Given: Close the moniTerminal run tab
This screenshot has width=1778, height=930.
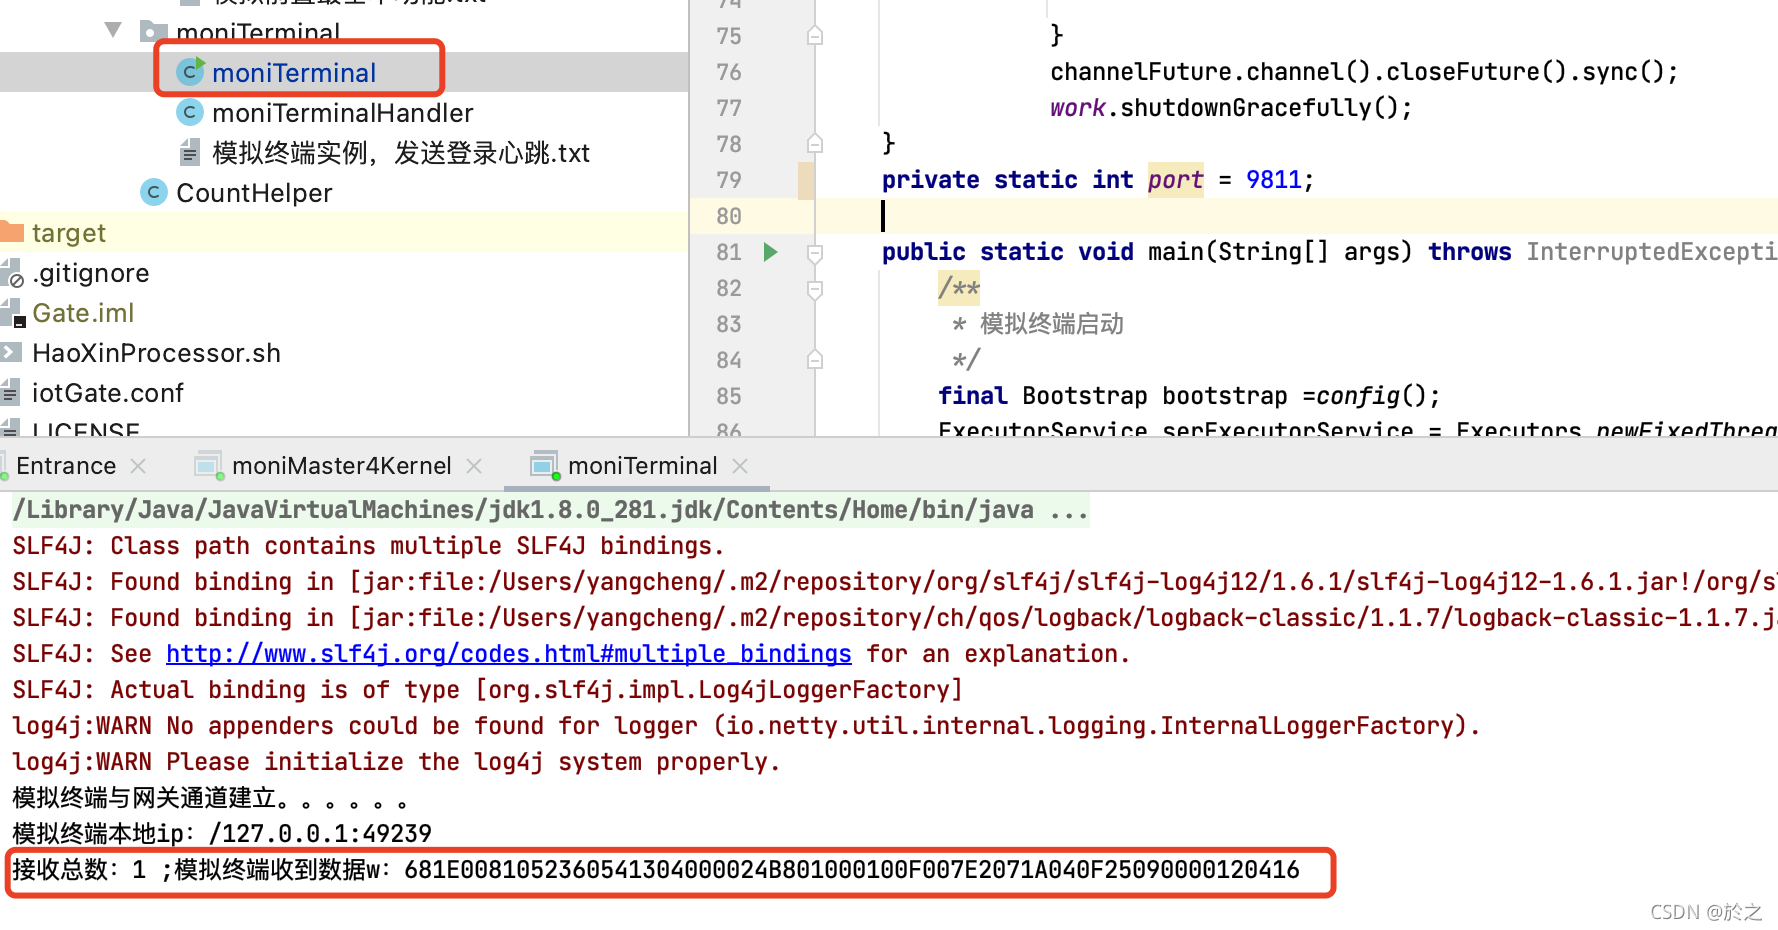Looking at the screenshot, I should pyautogui.click(x=740, y=466).
